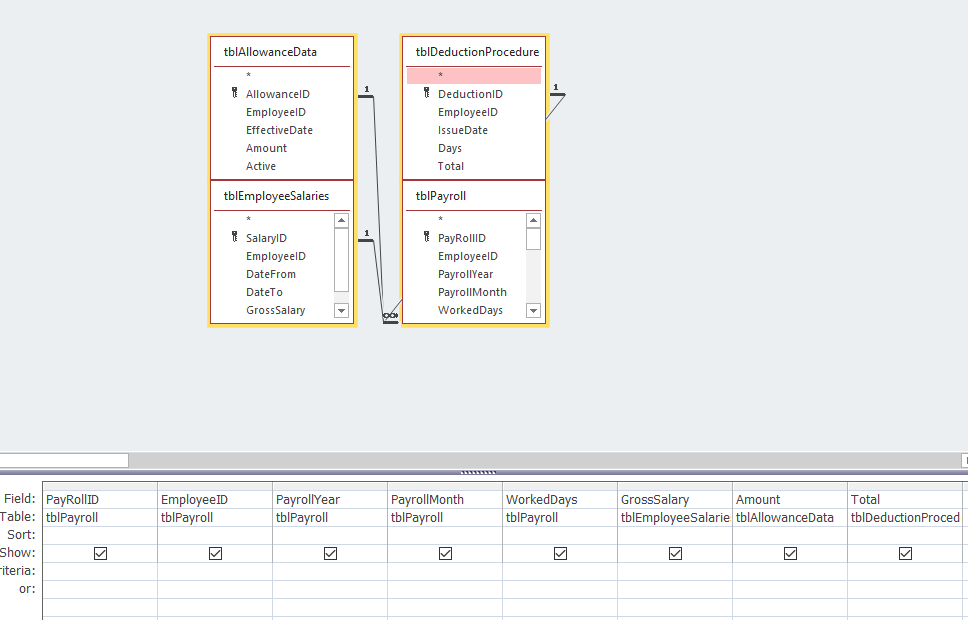The width and height of the screenshot is (968, 620).
Task: Select Amount field in tblAllowanceData list
Action: 266,148
